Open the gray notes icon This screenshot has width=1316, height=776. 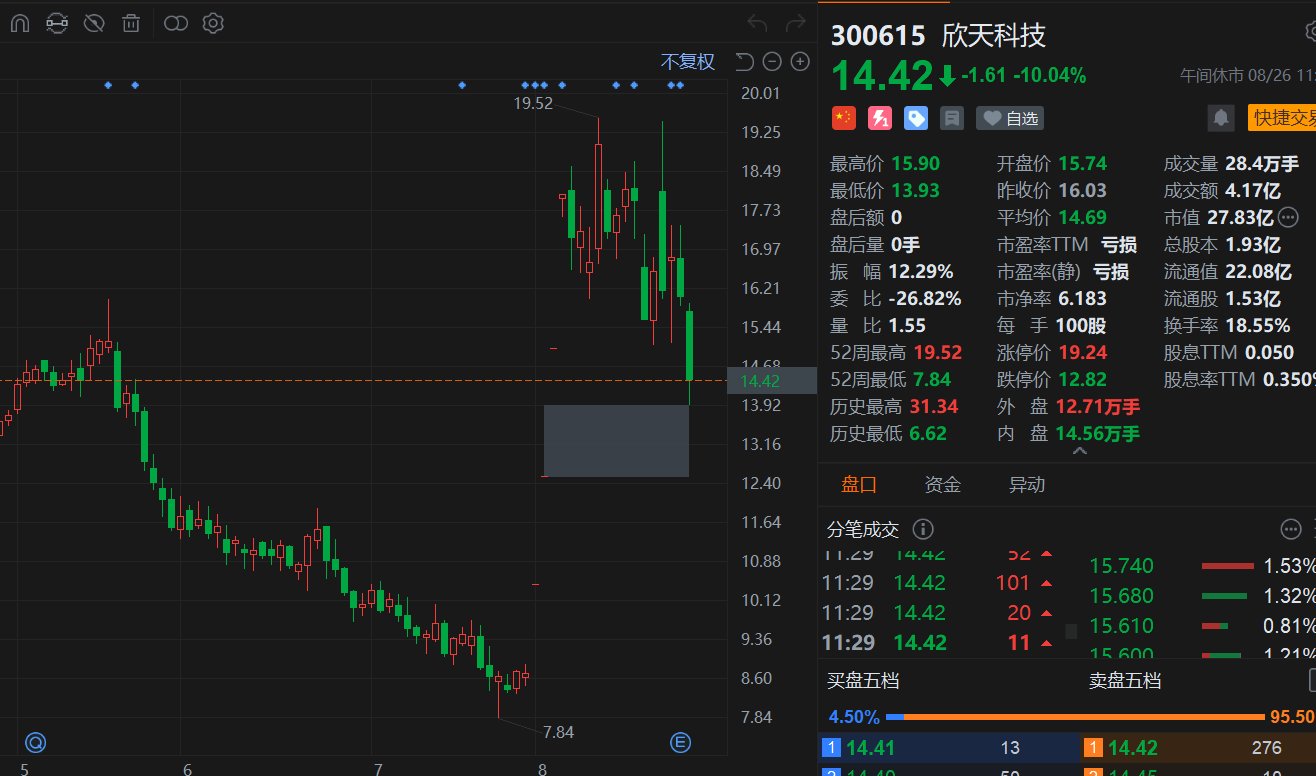tap(952, 118)
